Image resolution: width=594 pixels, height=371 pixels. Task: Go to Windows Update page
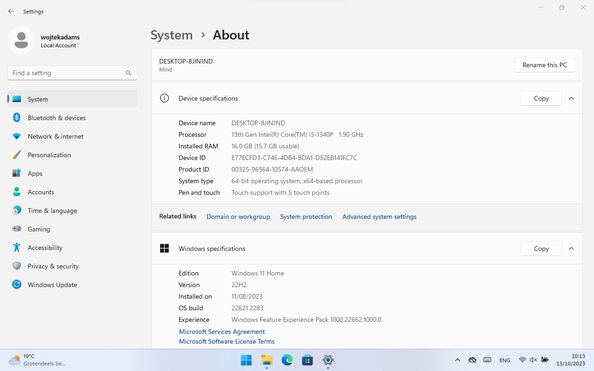point(72,285)
